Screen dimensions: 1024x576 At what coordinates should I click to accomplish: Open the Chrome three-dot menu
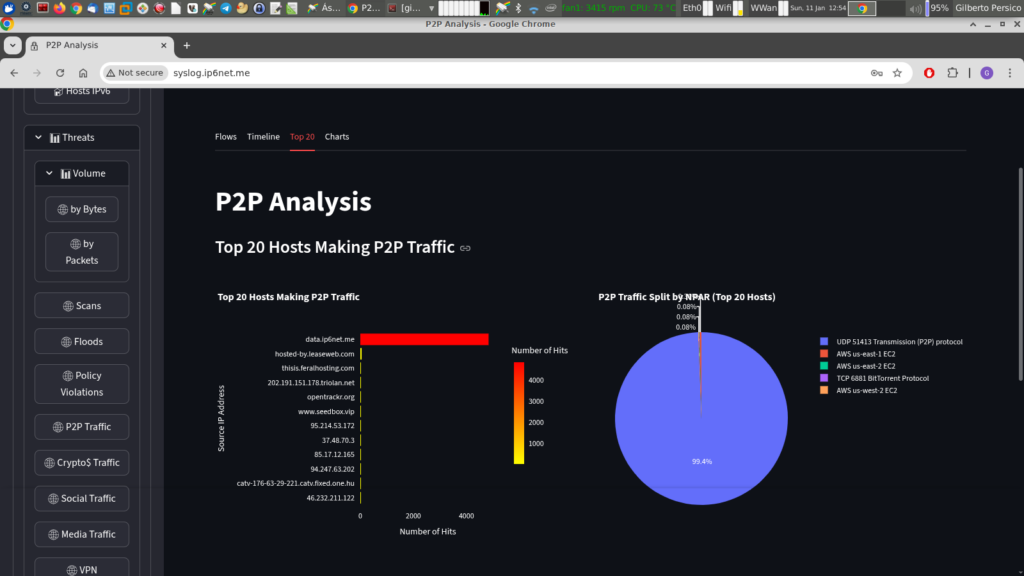1010,73
